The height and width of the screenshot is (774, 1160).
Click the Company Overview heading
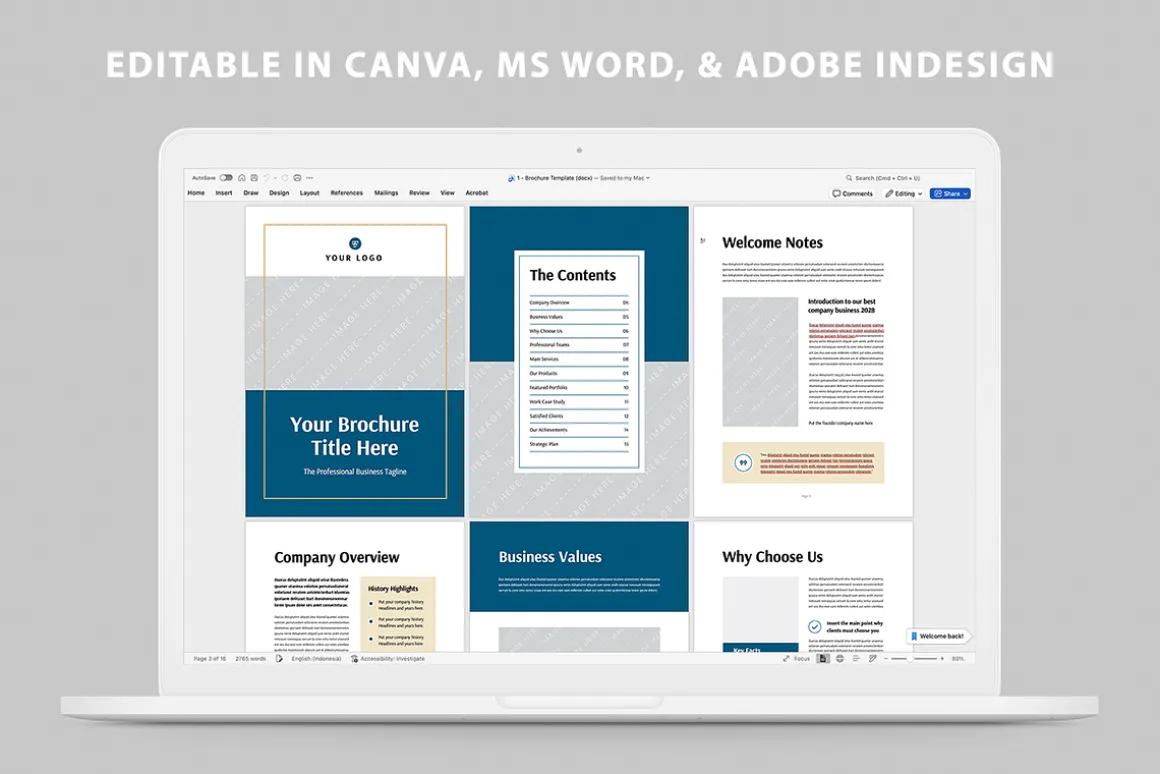pos(337,557)
